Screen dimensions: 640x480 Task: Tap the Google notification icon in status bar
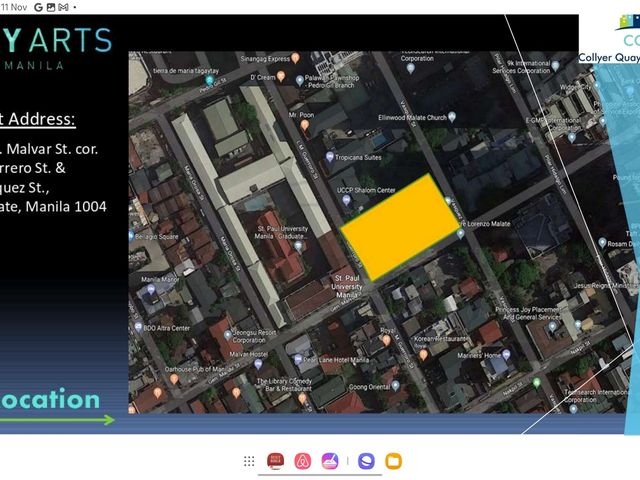38,7
